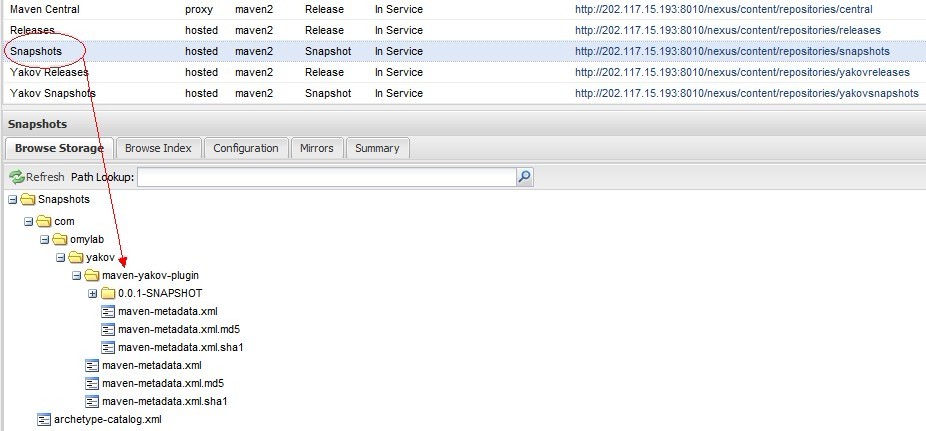This screenshot has width=926, height=431.
Task: Collapse the com folder node
Action: pyautogui.click(x=29, y=221)
